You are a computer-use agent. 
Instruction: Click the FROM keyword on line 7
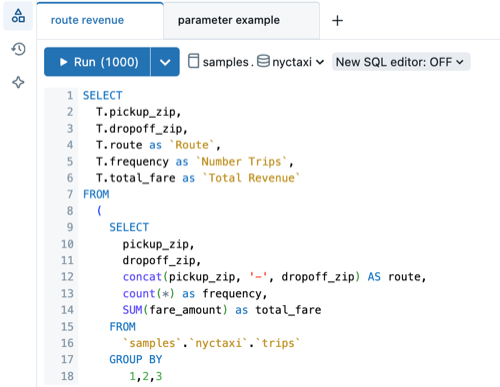(x=96, y=194)
